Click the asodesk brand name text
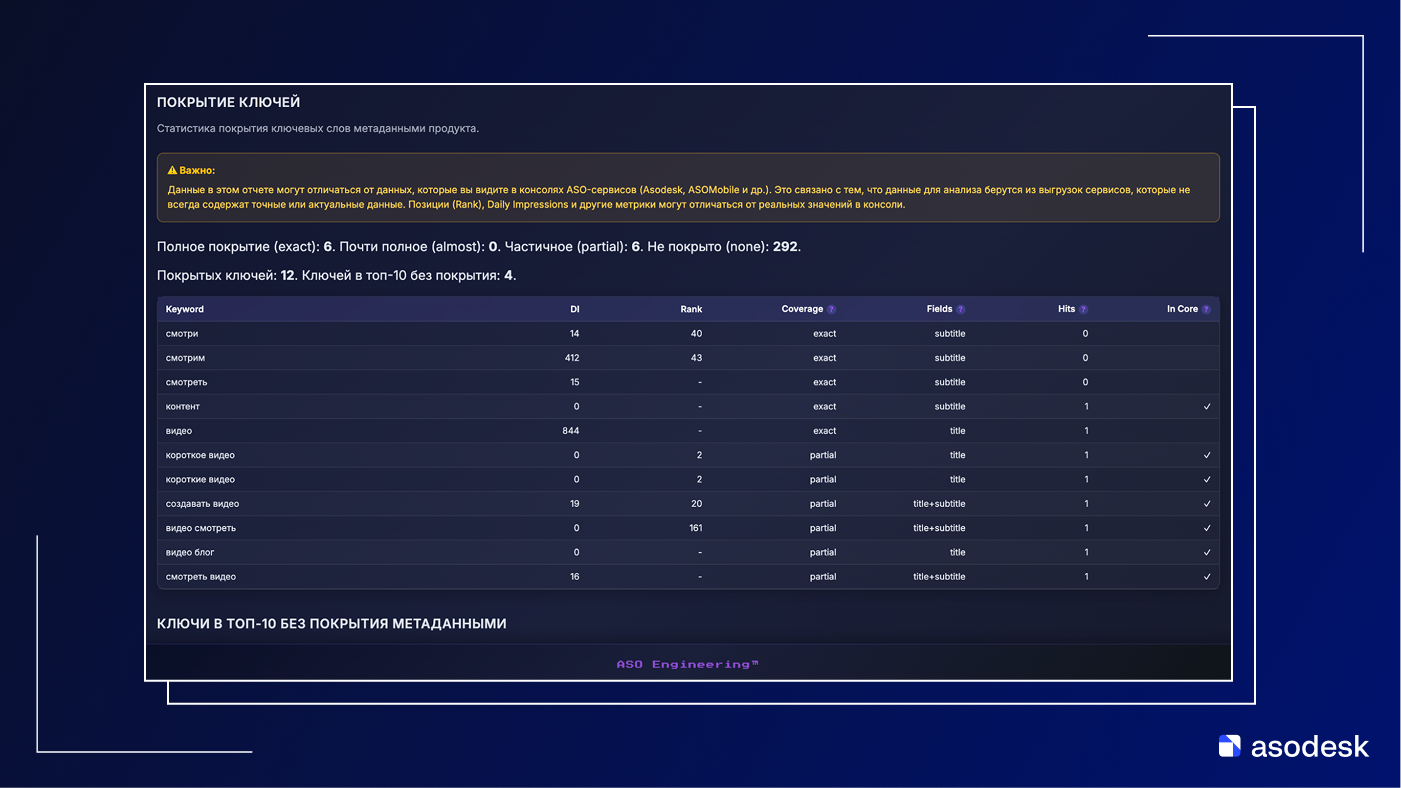 tap(1309, 746)
